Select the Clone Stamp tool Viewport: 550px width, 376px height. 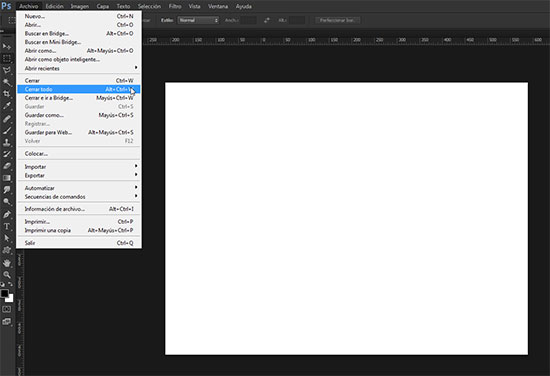[7, 142]
